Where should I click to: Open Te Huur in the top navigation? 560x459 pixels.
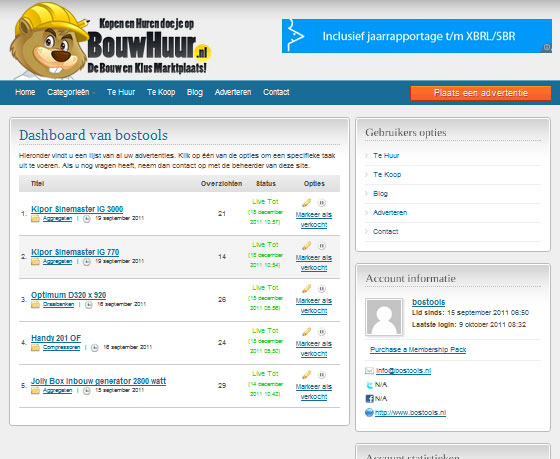[x=121, y=92]
